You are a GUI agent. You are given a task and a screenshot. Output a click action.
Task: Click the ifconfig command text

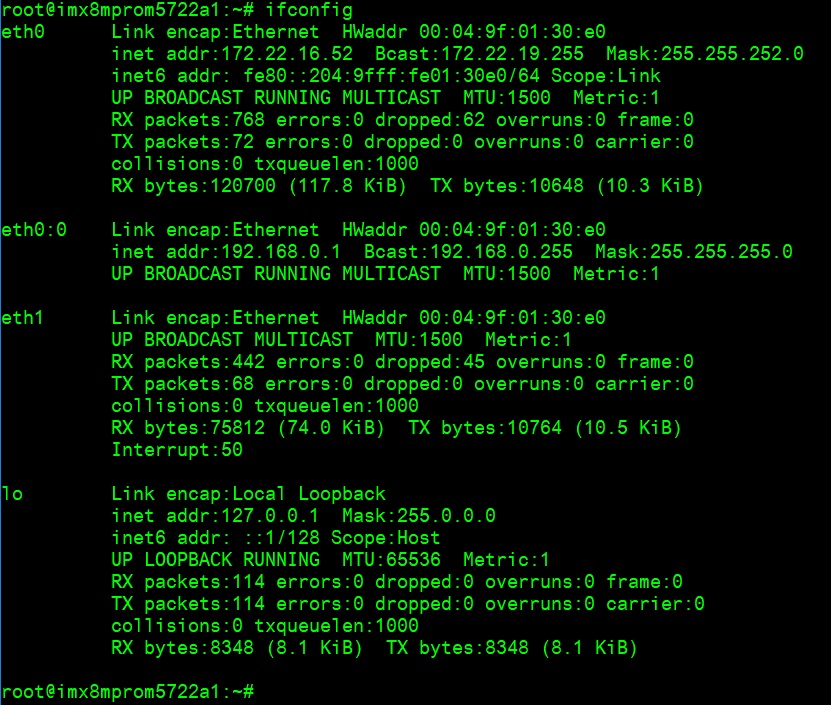coord(309,10)
